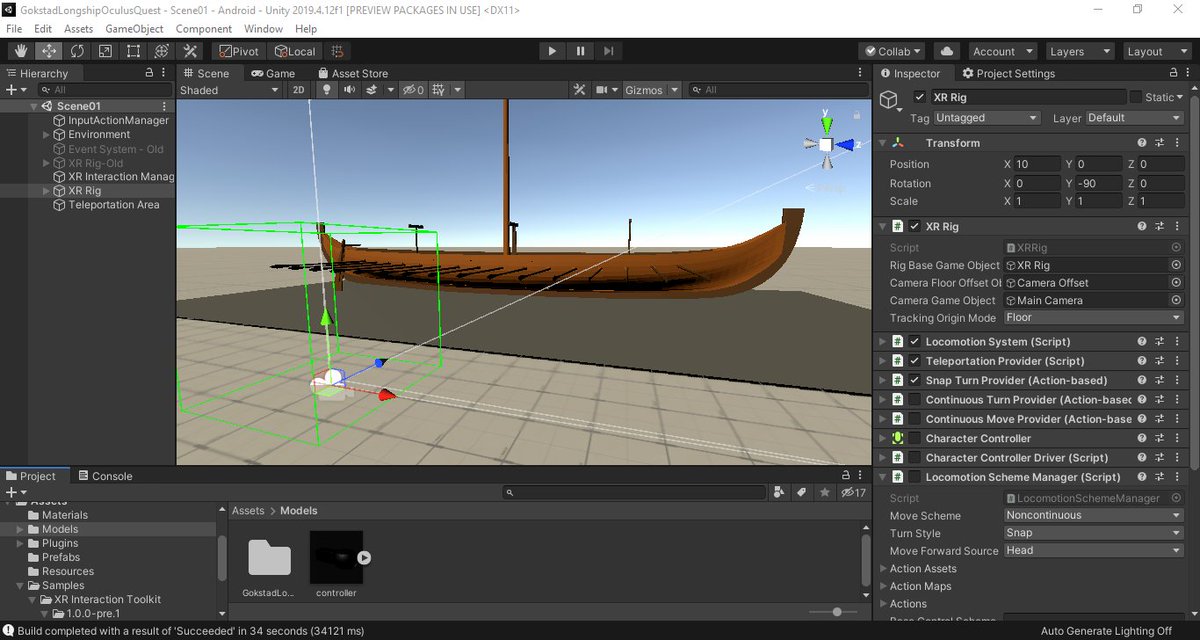
Task: Select the Move tool in the toolbar
Action: [48, 51]
